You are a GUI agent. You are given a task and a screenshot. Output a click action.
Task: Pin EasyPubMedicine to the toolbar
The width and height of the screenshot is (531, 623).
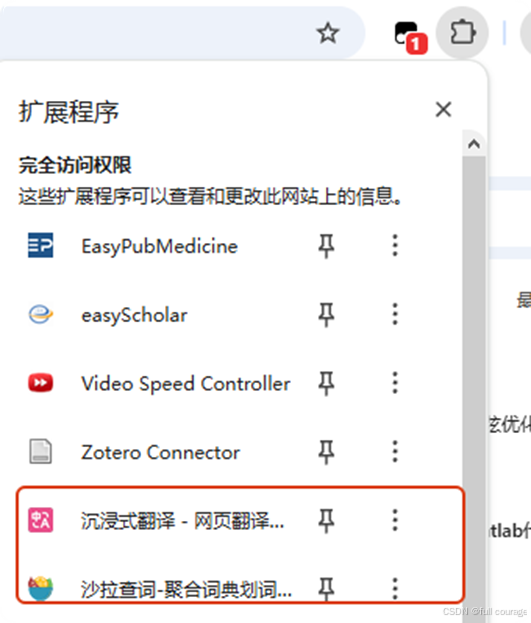(x=326, y=246)
